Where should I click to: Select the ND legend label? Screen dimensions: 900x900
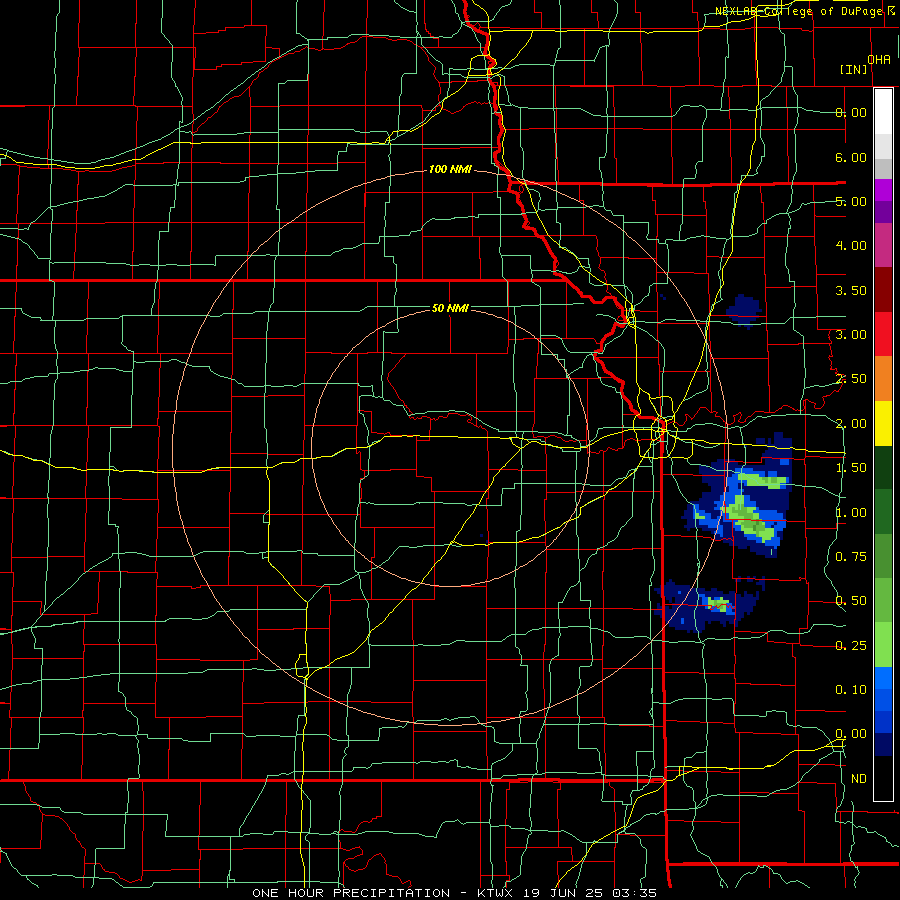(859, 779)
